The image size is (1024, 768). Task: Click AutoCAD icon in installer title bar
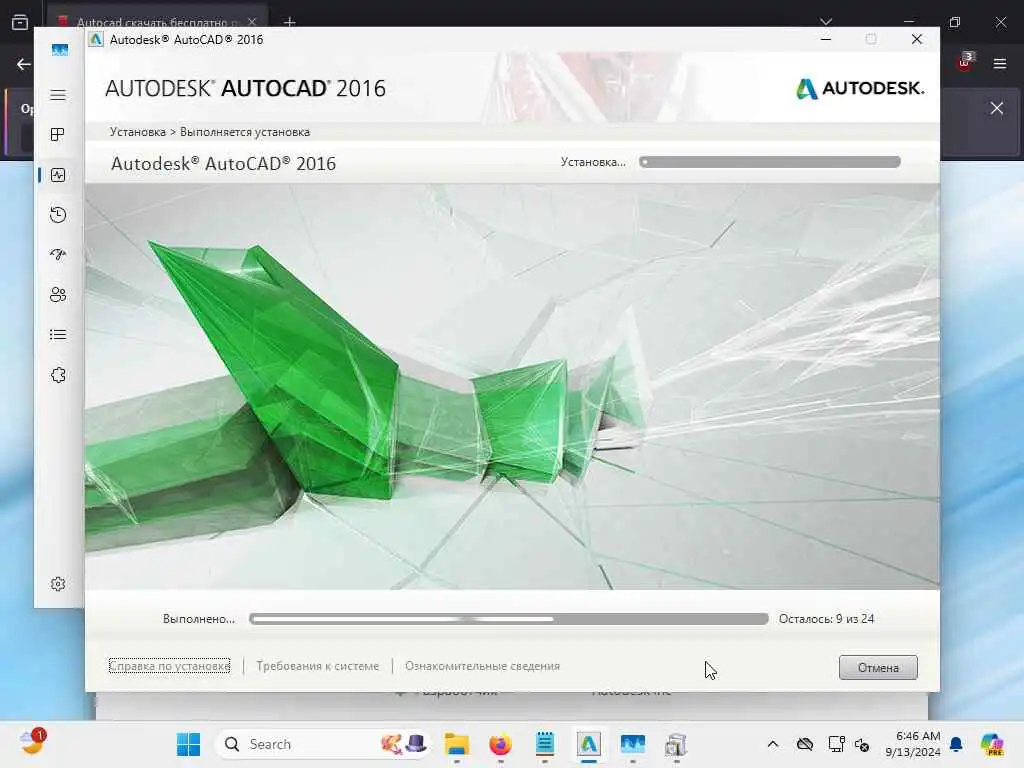click(x=96, y=40)
